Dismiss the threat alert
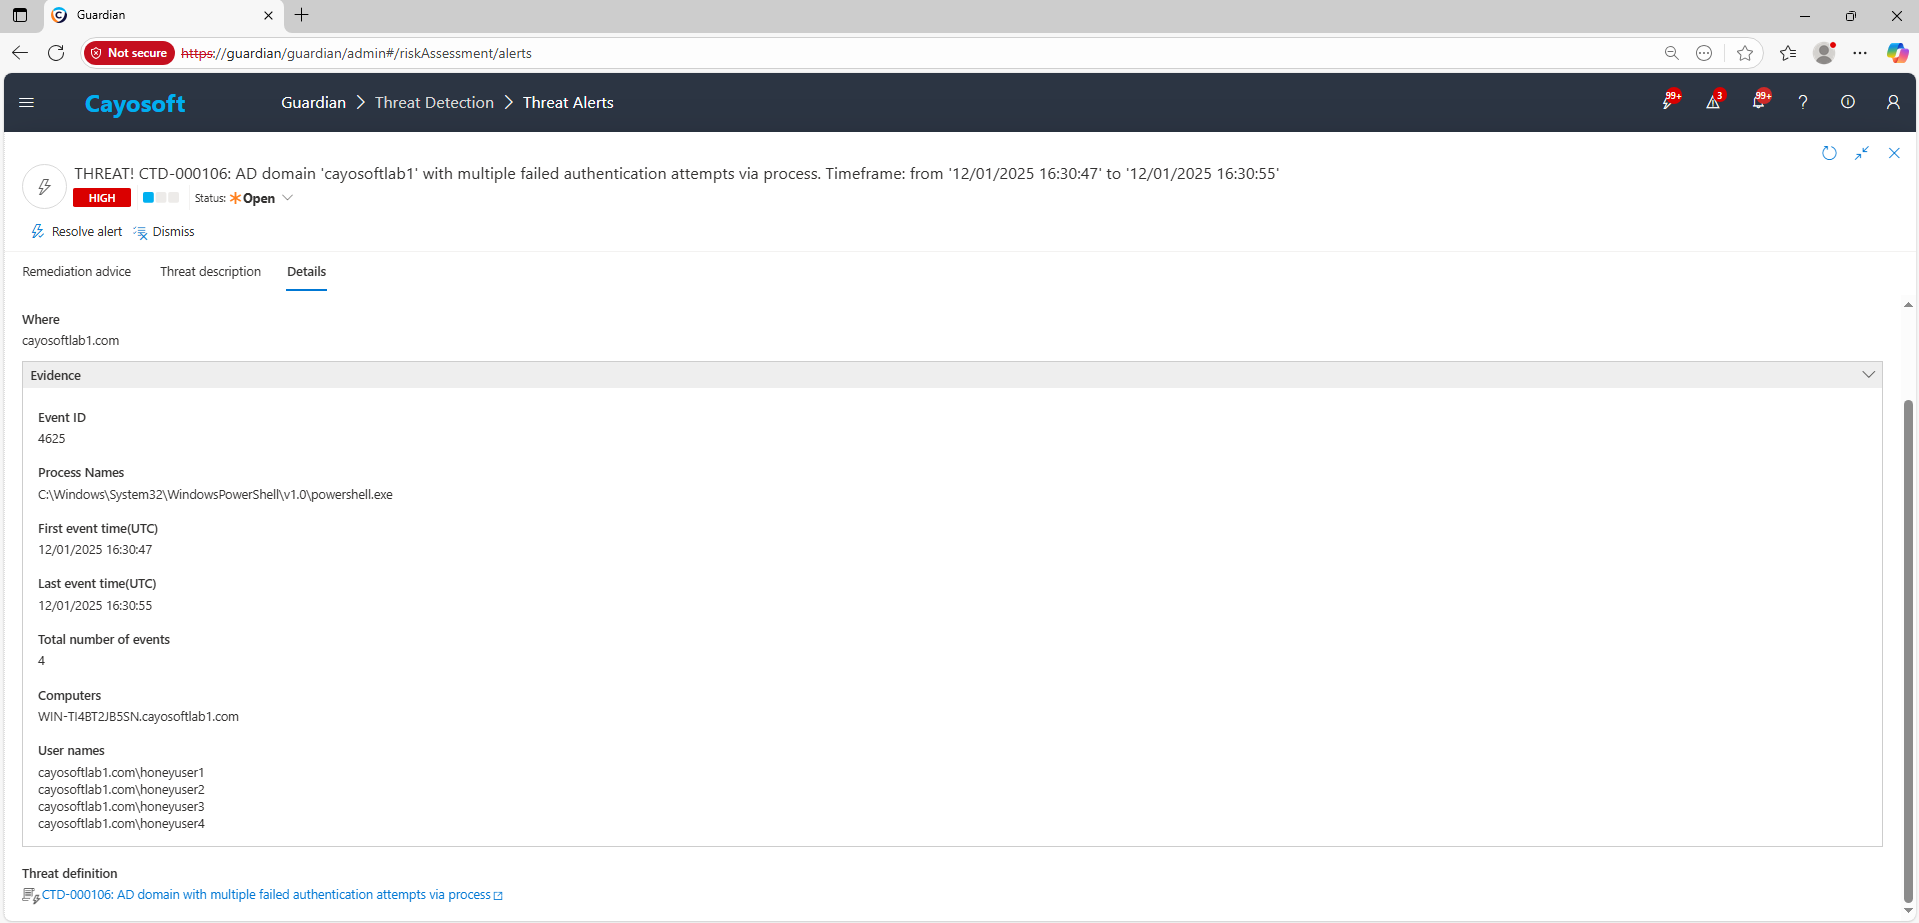 (x=164, y=232)
